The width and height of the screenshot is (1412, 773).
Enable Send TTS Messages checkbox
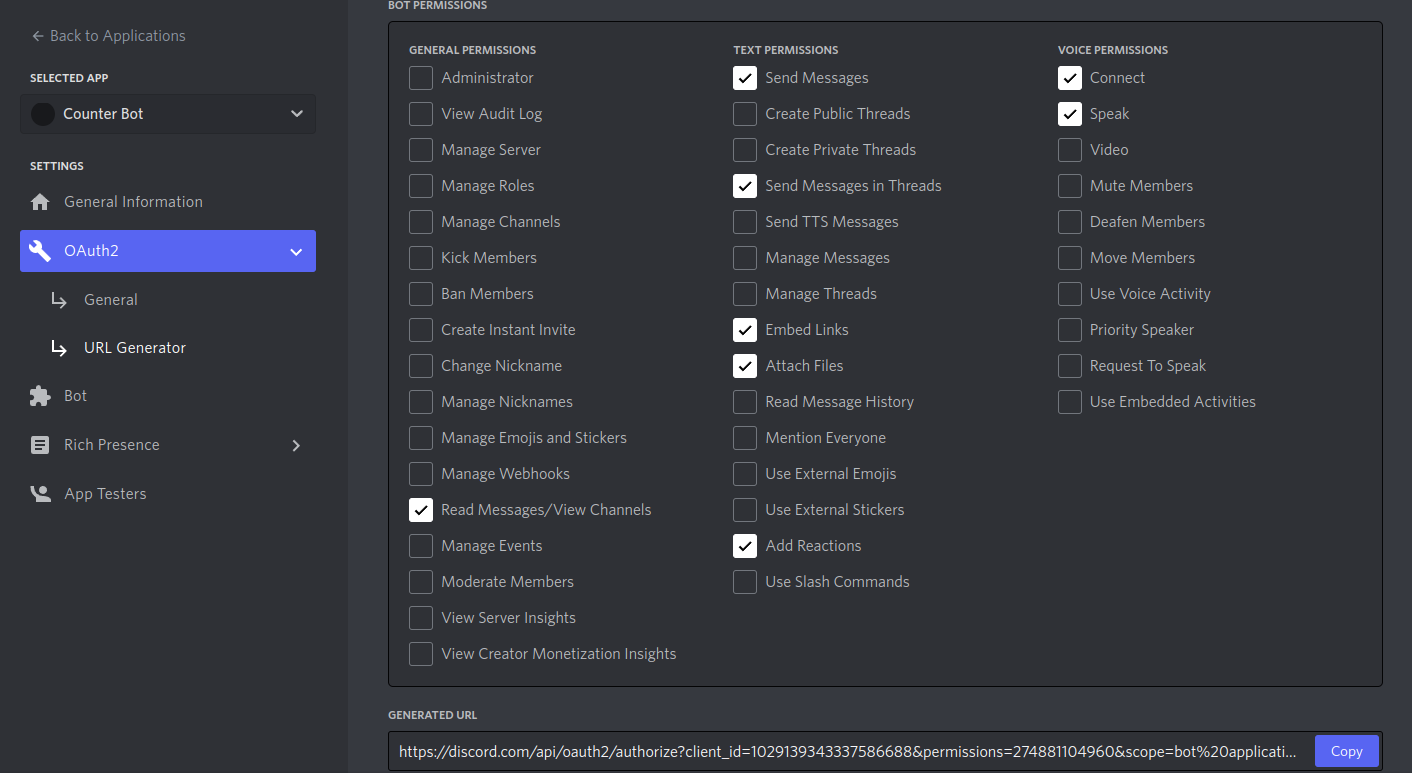click(x=745, y=222)
